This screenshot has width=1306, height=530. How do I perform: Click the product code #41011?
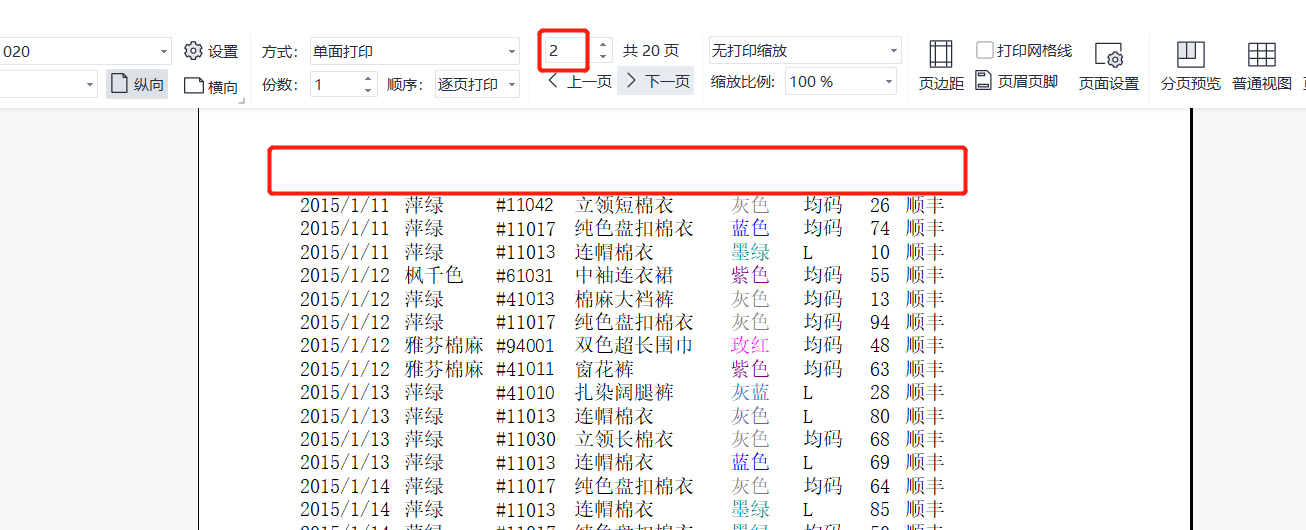pos(524,369)
